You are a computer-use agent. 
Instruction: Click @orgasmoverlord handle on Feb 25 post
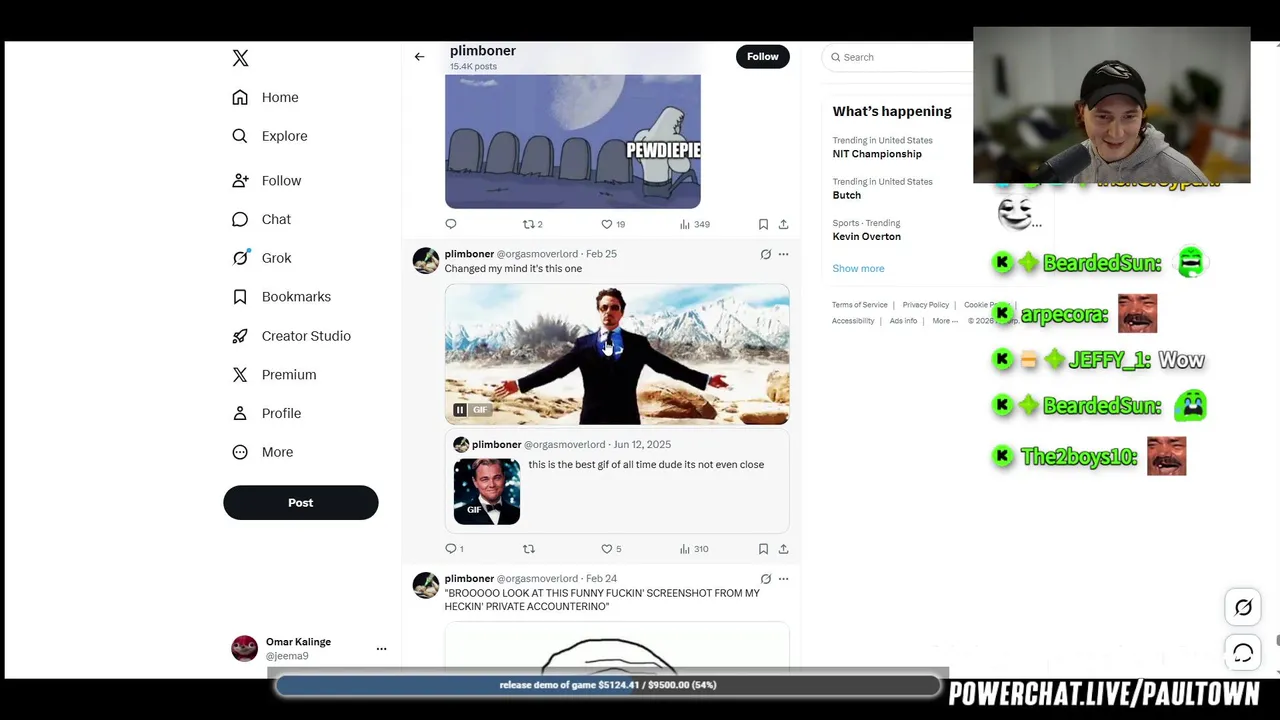click(537, 254)
